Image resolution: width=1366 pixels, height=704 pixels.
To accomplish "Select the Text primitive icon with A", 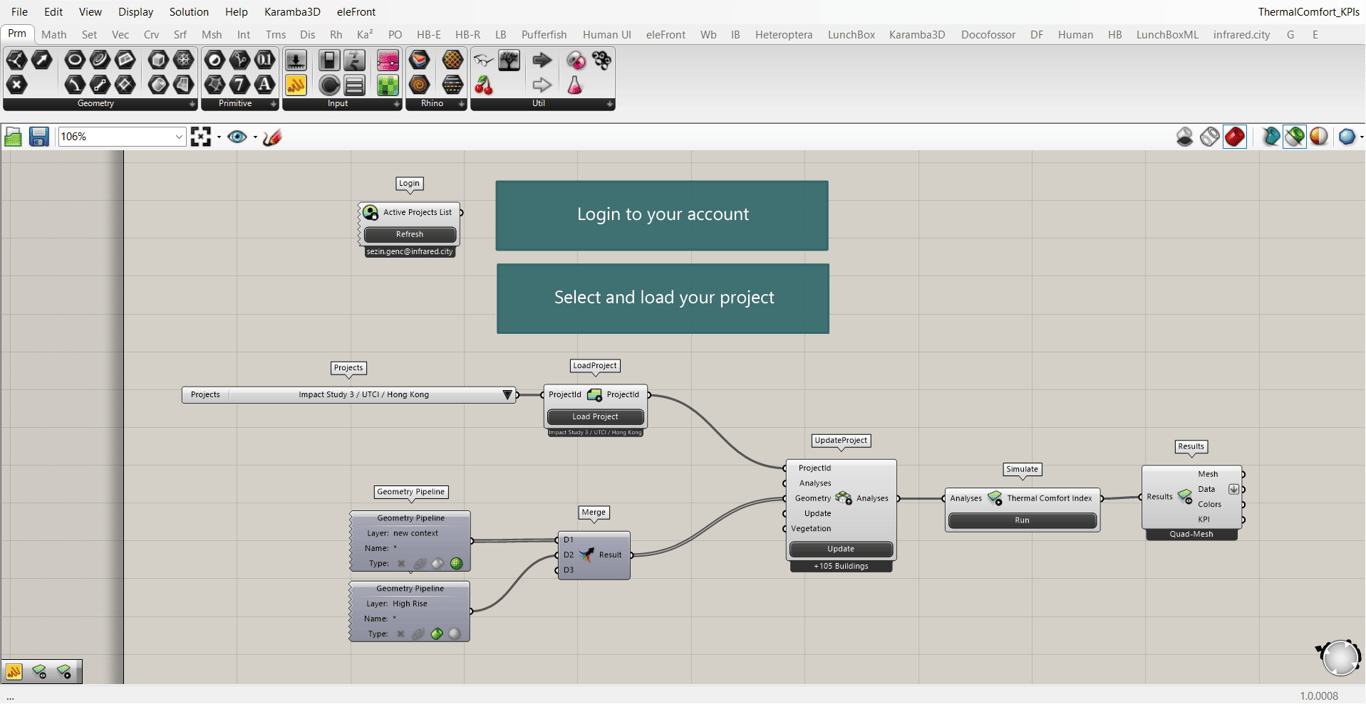I will tap(265, 85).
